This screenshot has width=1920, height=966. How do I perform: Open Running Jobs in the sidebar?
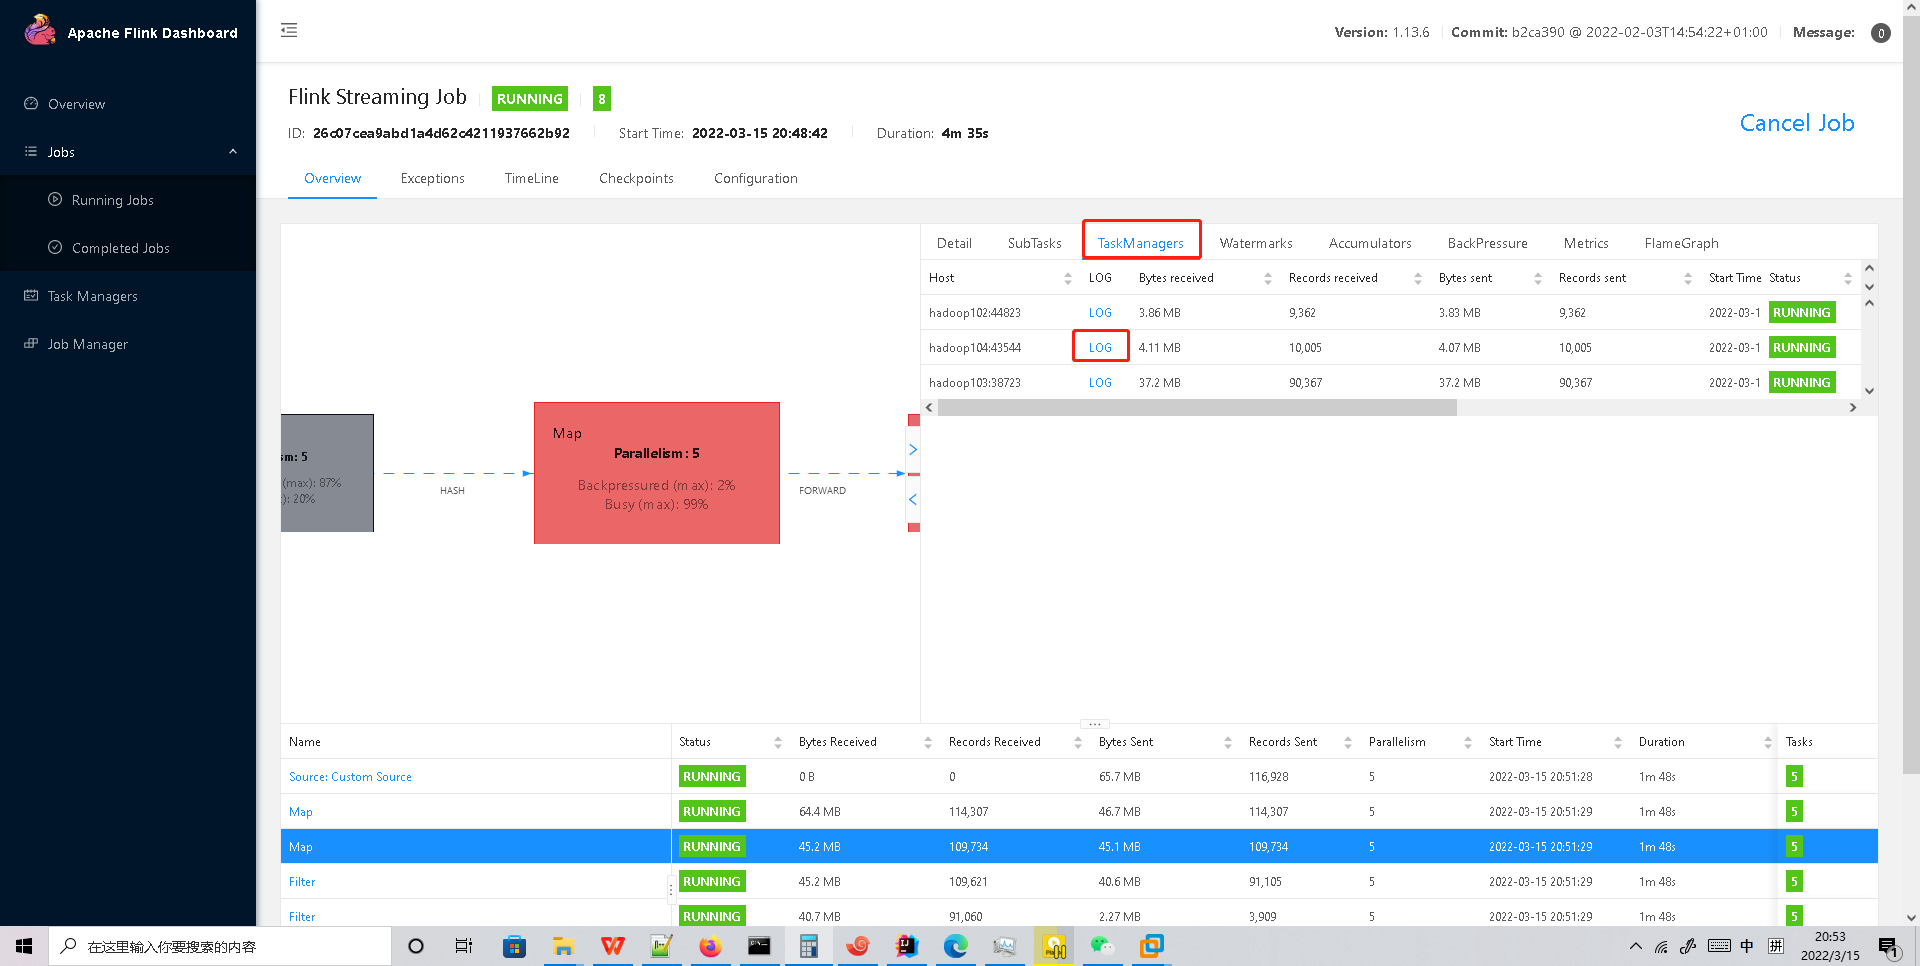point(112,200)
